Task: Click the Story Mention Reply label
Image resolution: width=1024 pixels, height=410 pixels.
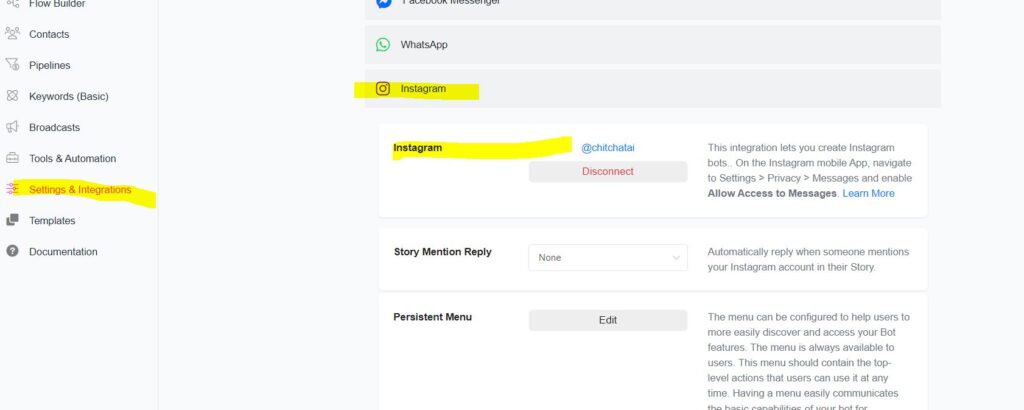Action: click(x=443, y=252)
